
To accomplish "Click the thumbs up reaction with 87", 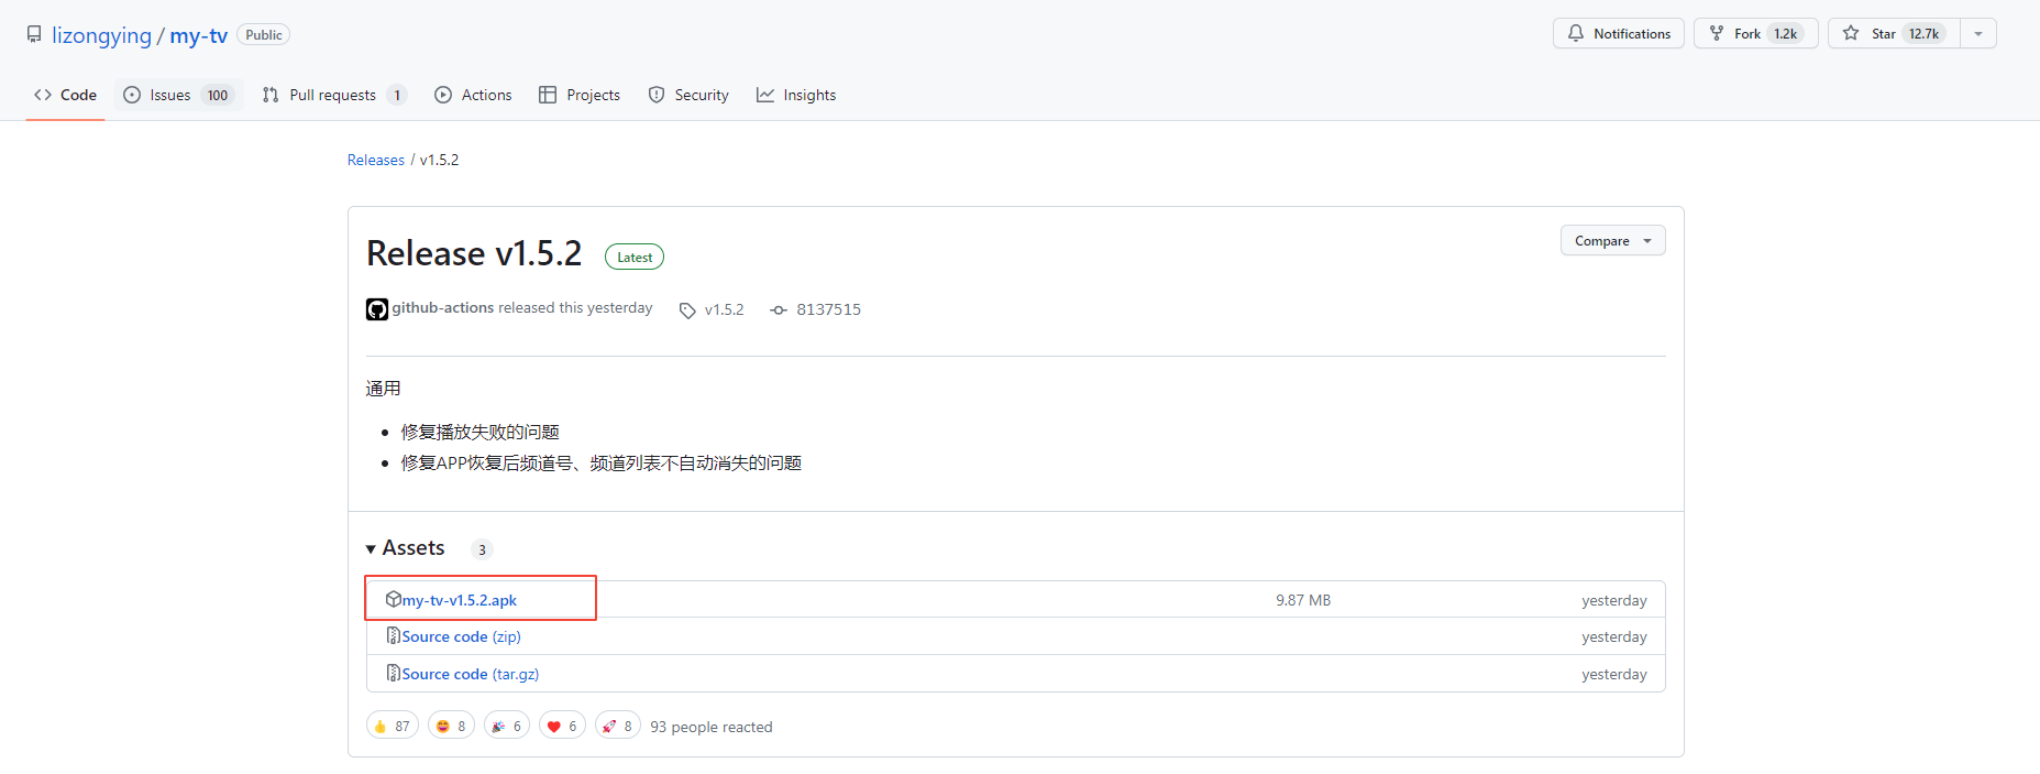I will click(392, 726).
